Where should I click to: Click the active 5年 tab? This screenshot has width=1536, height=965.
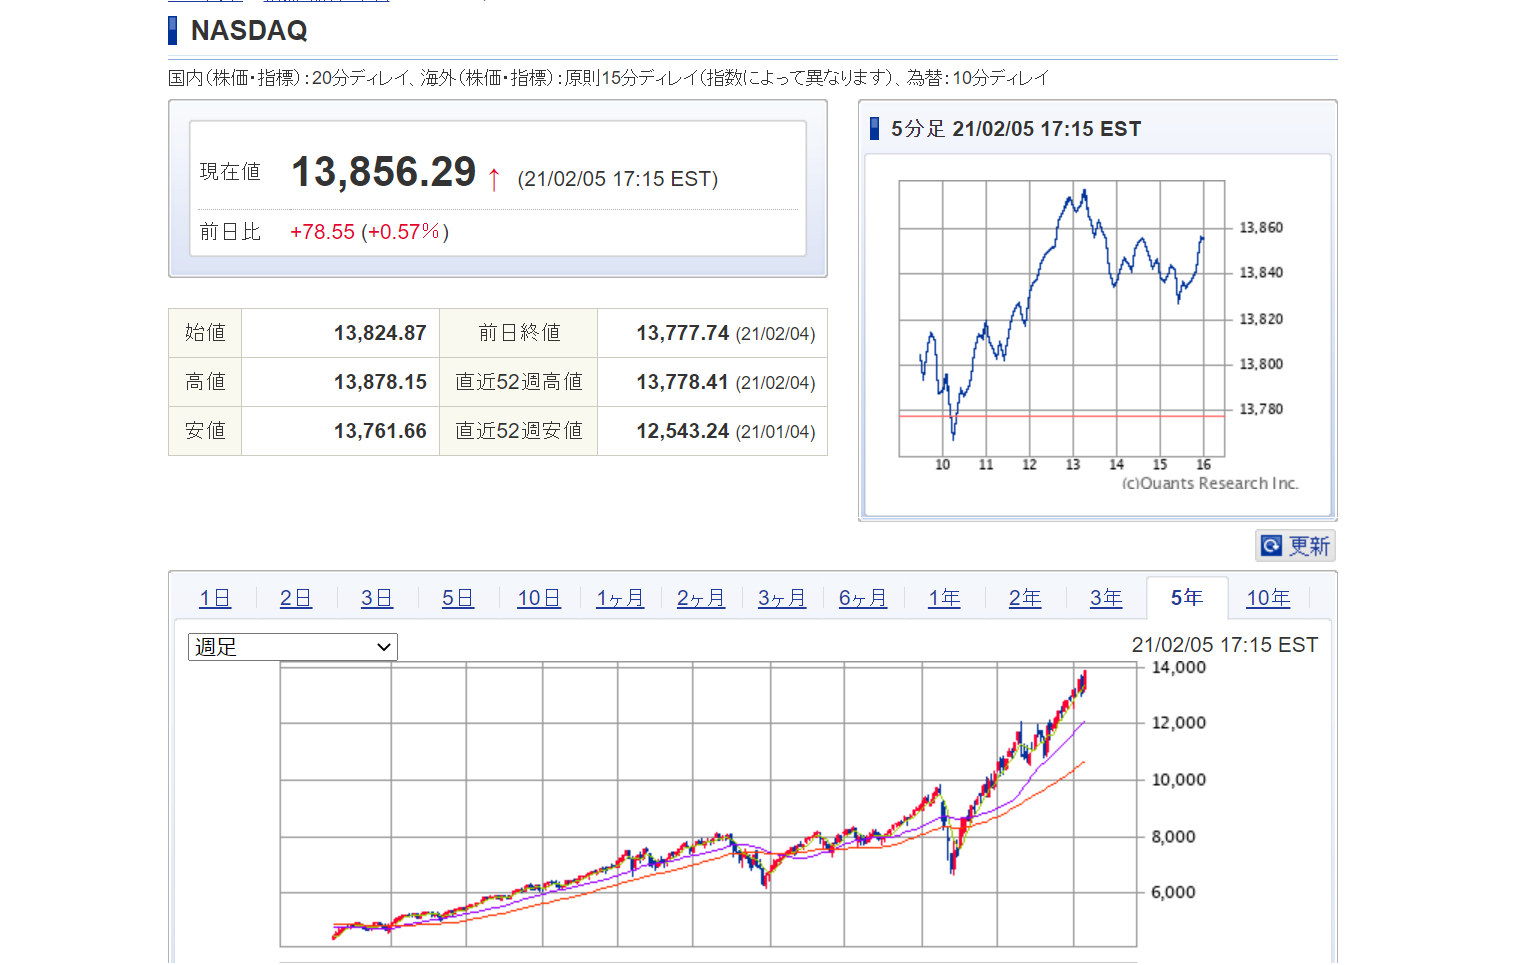(1186, 598)
